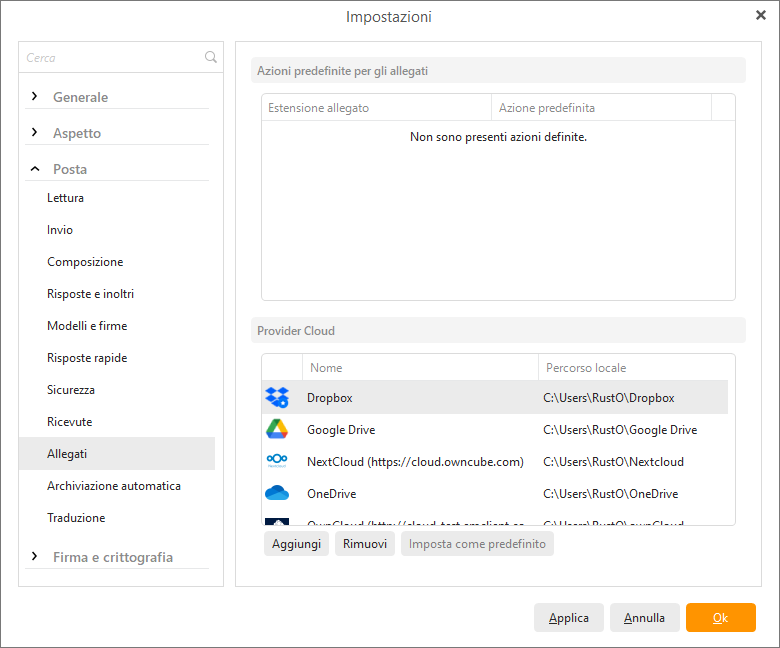The image size is (780, 648).
Task: Open the Lettura settings page
Action: (x=65, y=198)
